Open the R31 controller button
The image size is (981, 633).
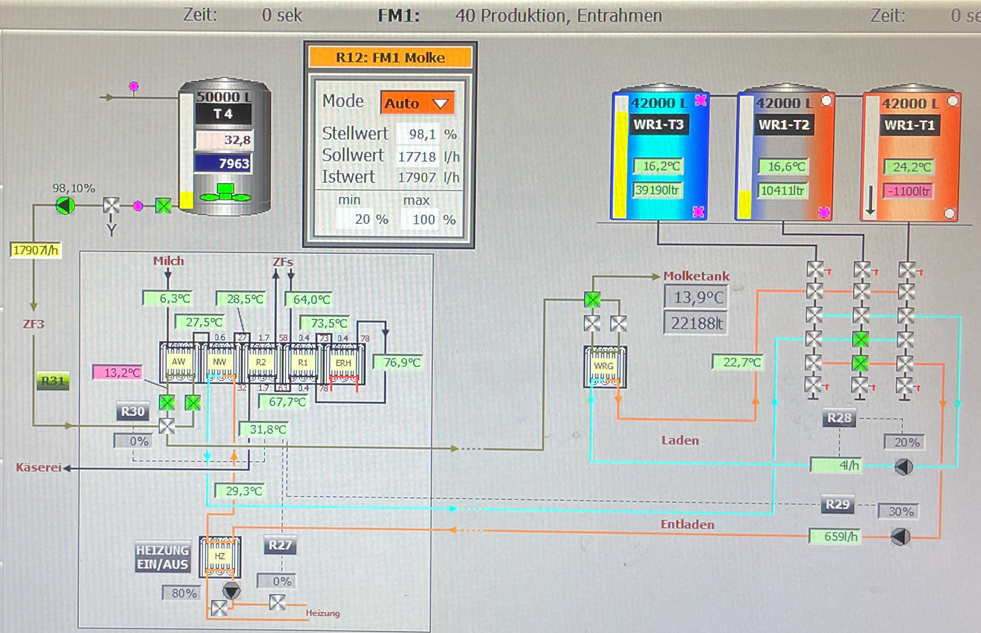point(51,381)
